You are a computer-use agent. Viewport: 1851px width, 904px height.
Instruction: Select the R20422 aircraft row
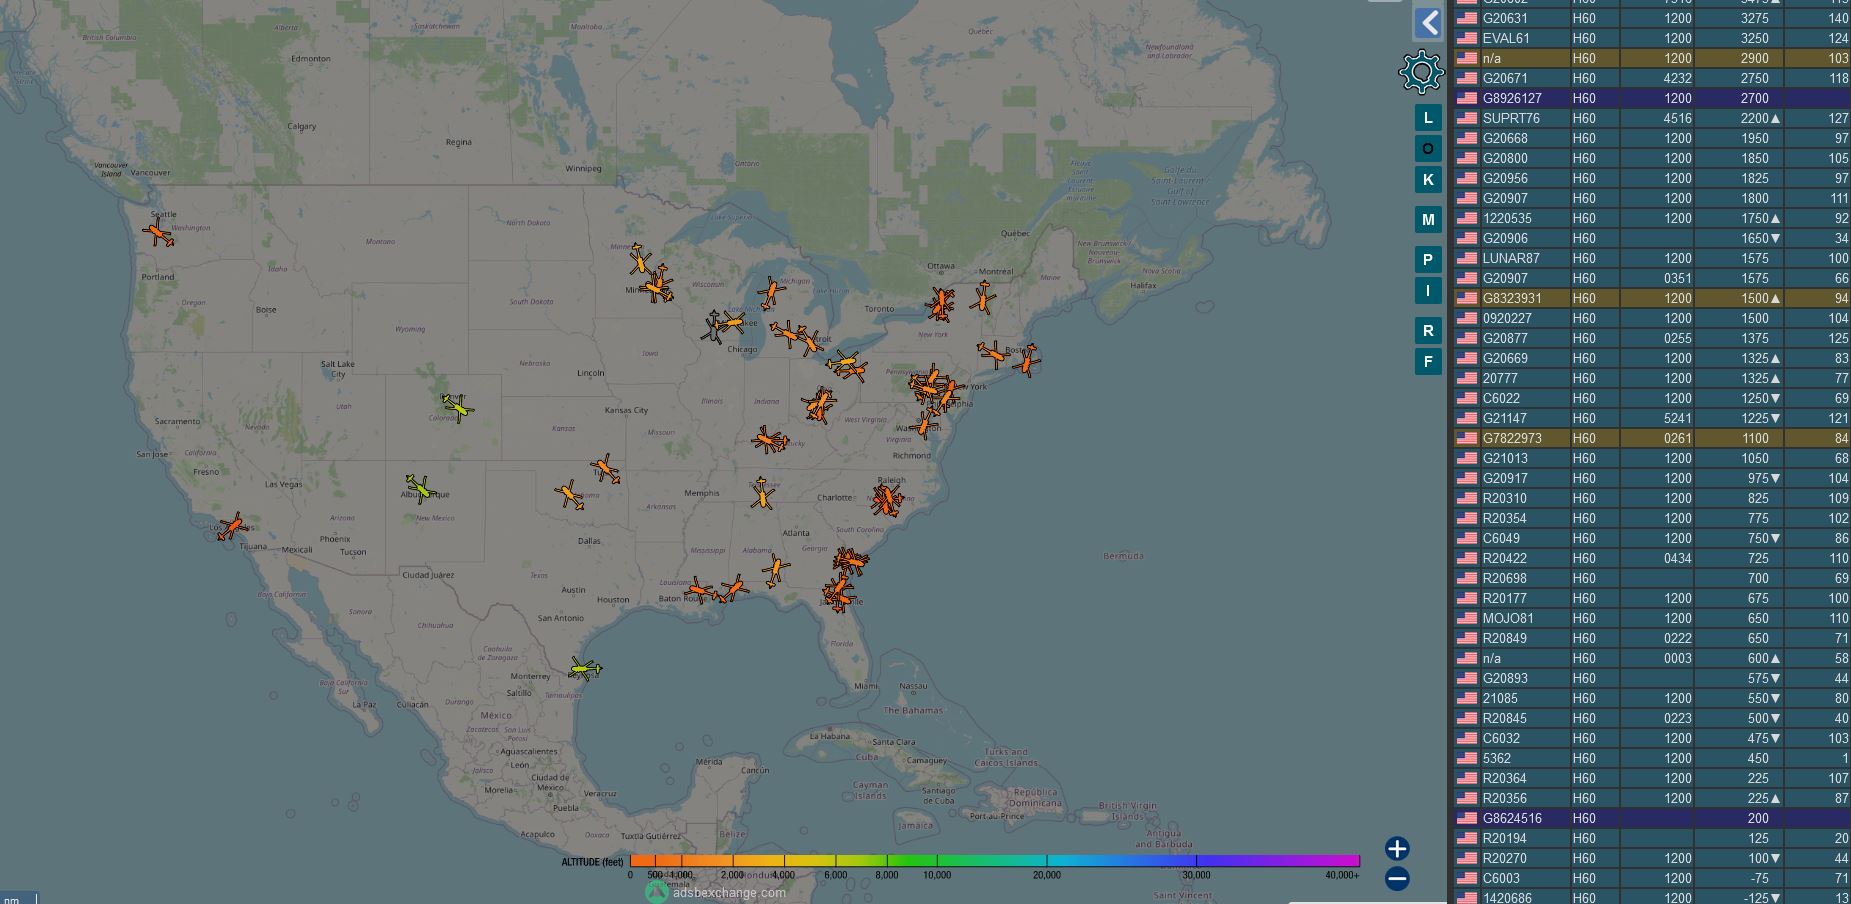point(1652,558)
